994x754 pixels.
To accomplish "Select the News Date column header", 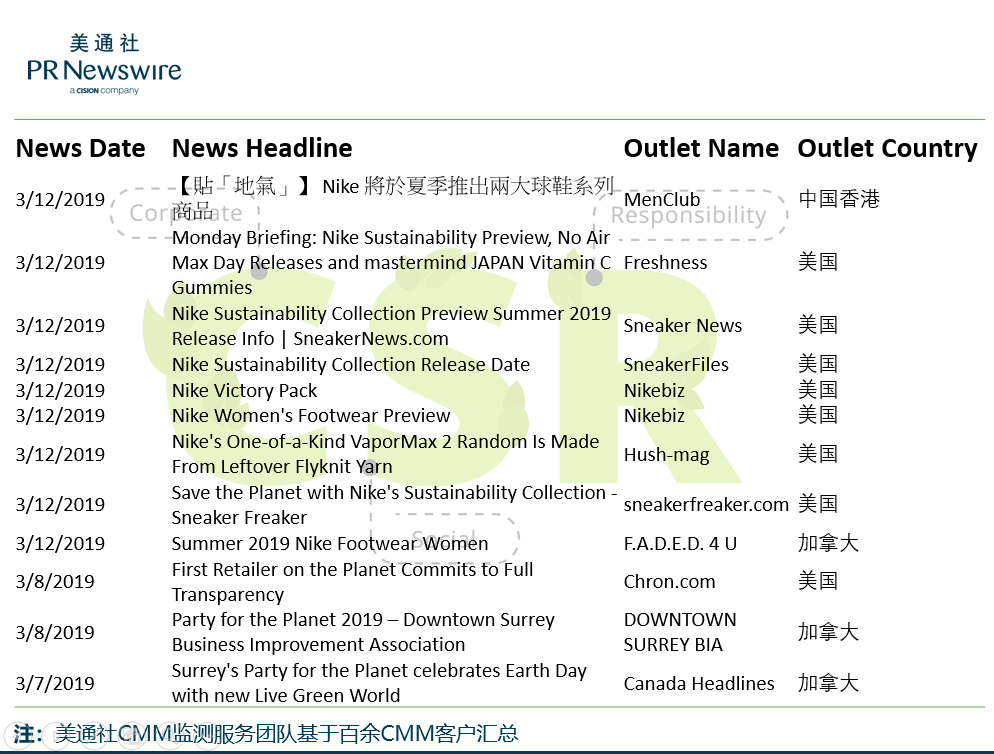I will pos(81,148).
